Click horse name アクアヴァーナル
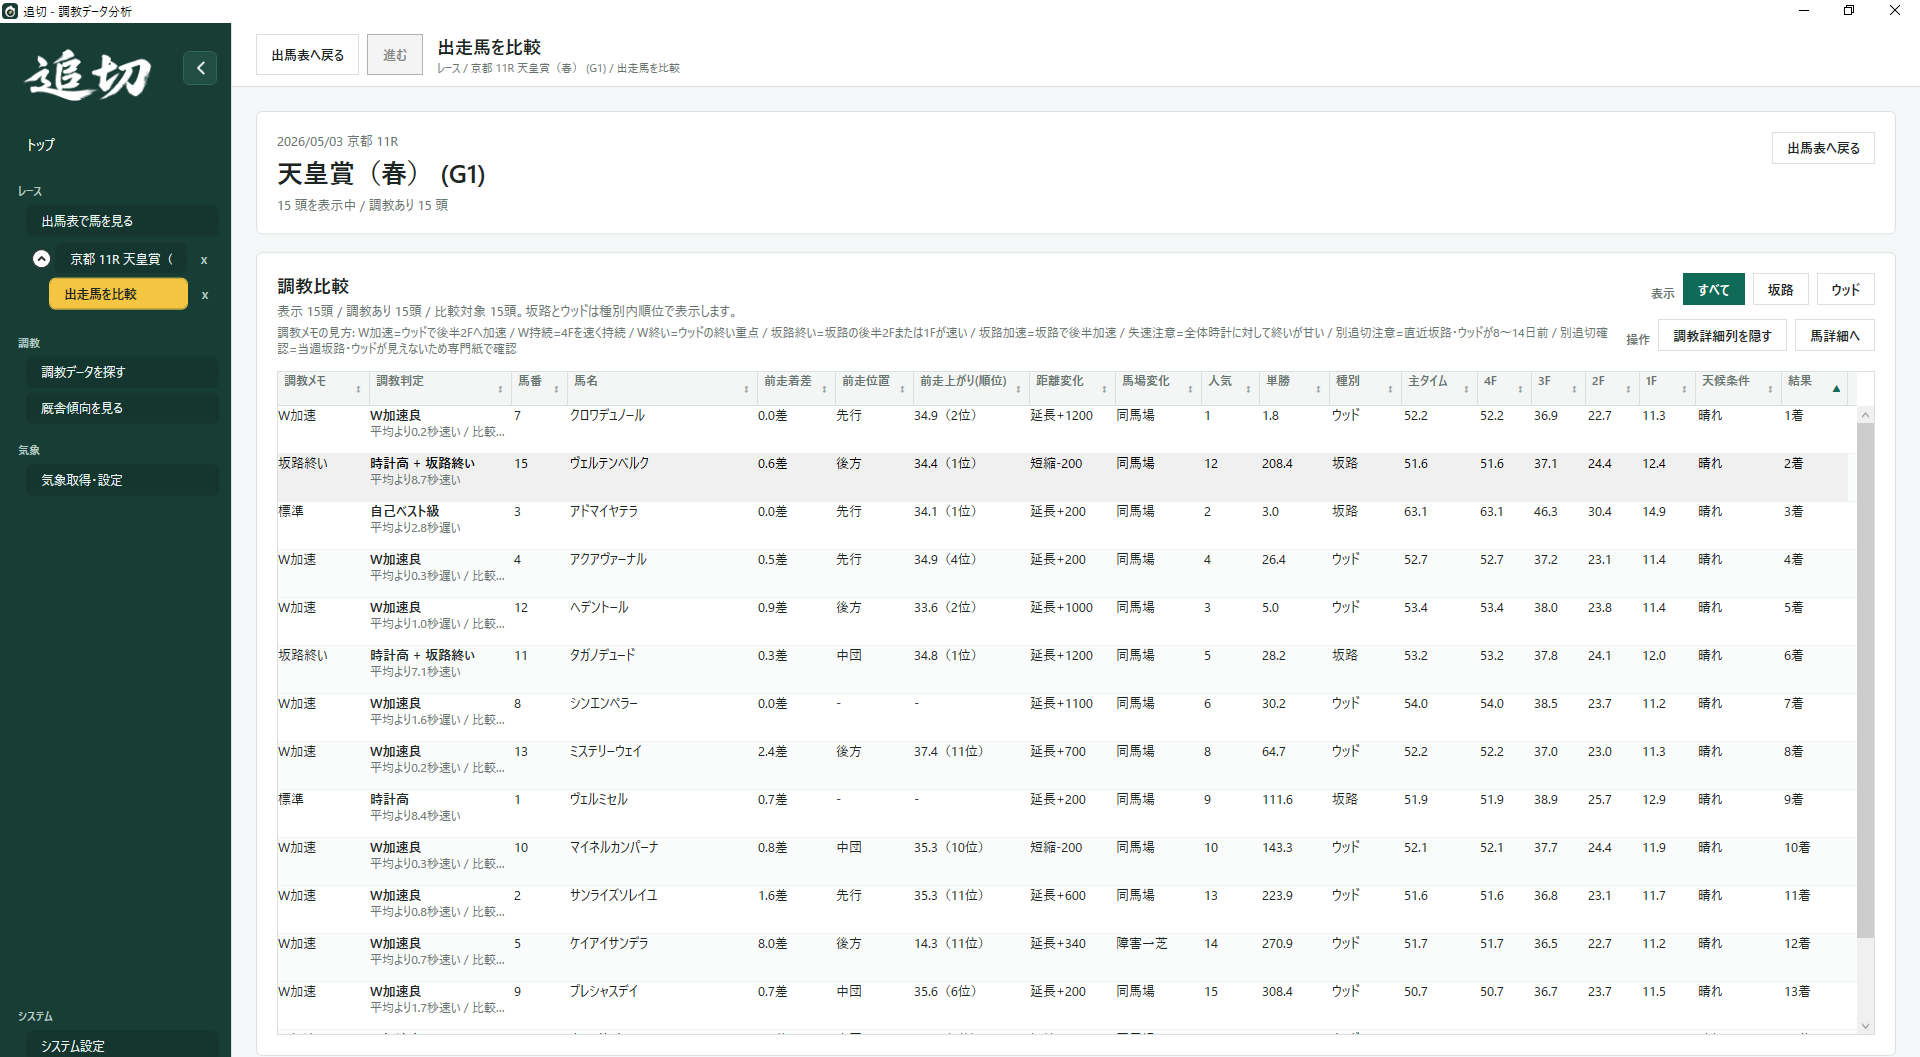The image size is (1920, 1057). point(608,559)
